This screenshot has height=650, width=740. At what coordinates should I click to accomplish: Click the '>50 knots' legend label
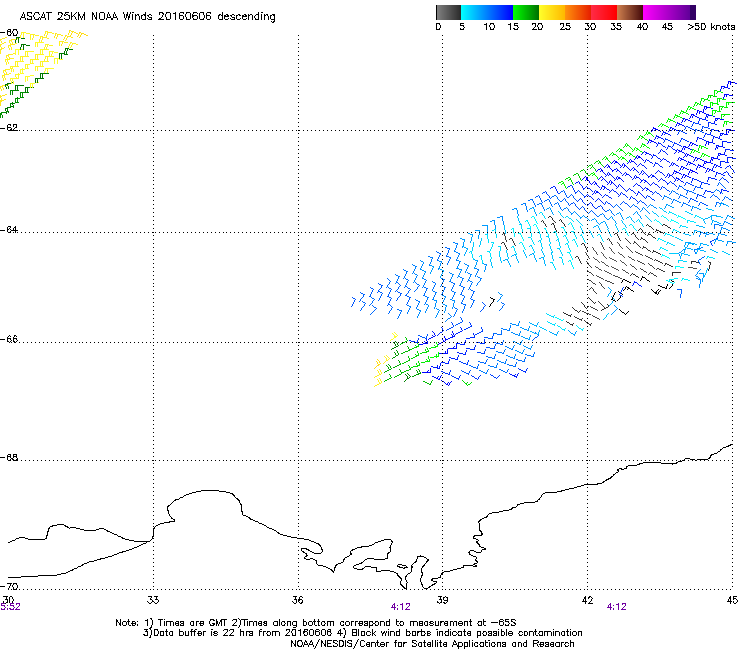(711, 27)
